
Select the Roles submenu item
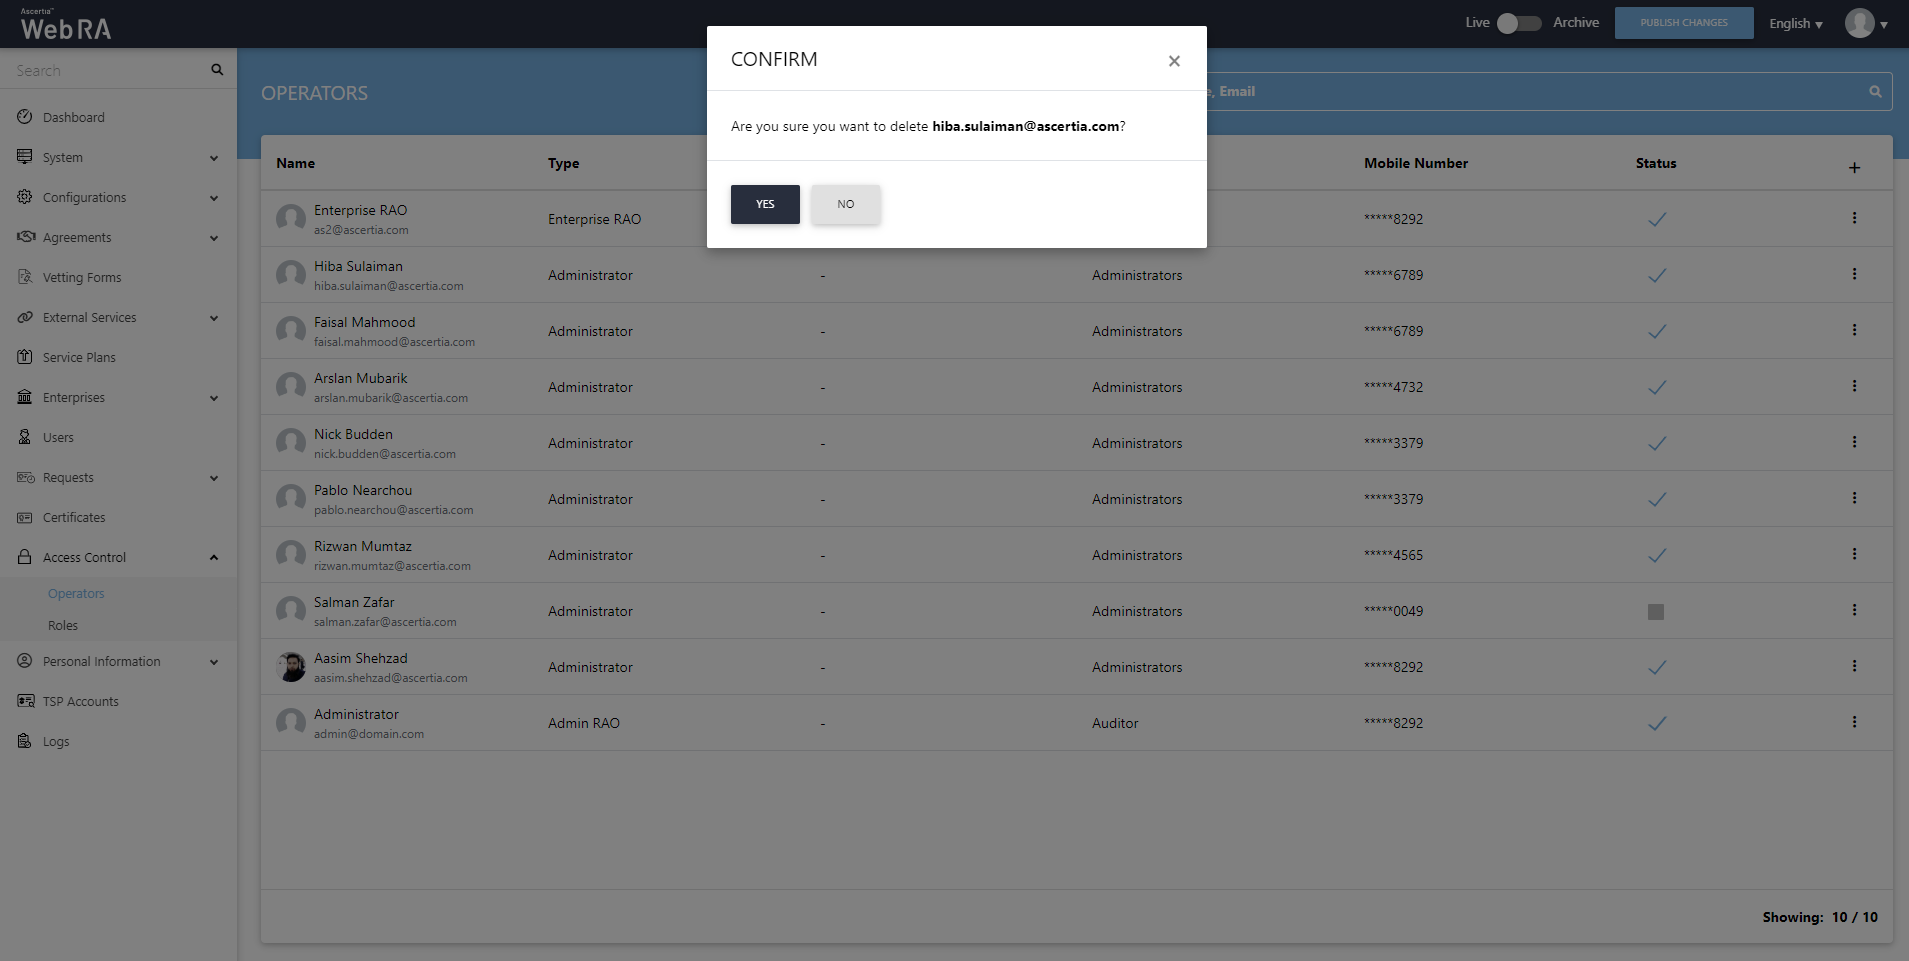point(63,626)
